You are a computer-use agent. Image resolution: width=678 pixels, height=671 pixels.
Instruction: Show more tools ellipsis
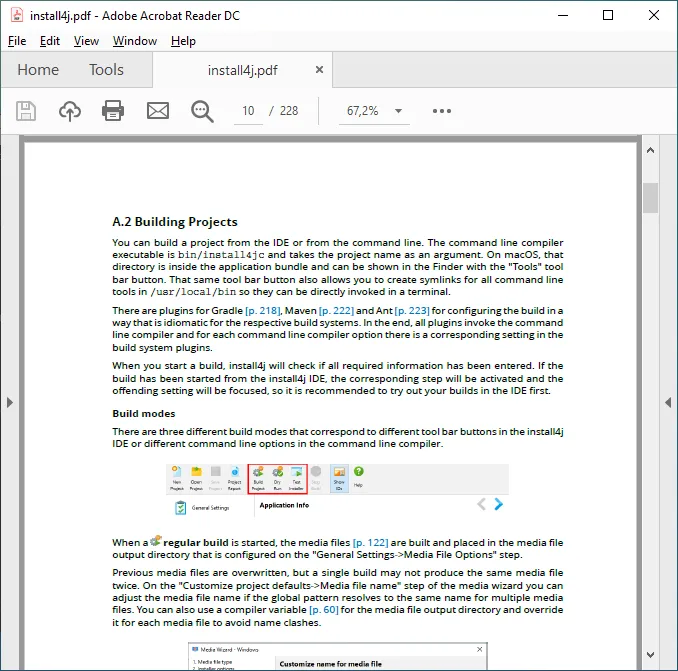coord(441,111)
